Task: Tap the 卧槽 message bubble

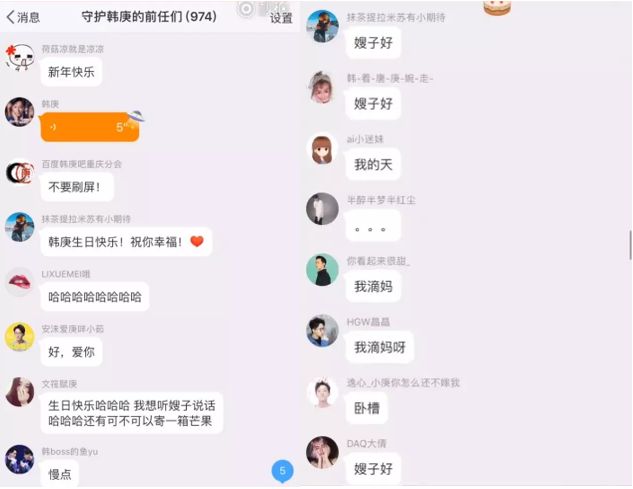Action: pos(367,408)
